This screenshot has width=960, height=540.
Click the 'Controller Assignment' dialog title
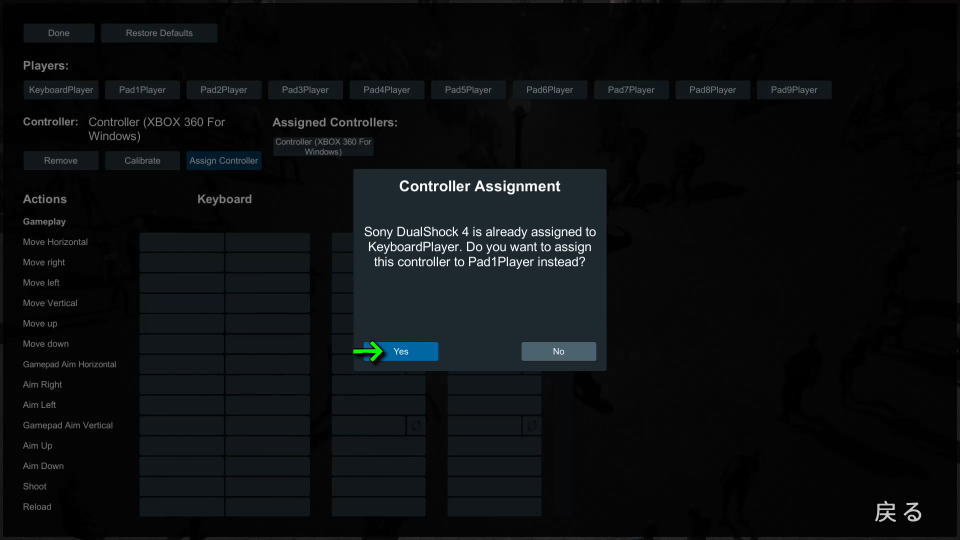(479, 186)
